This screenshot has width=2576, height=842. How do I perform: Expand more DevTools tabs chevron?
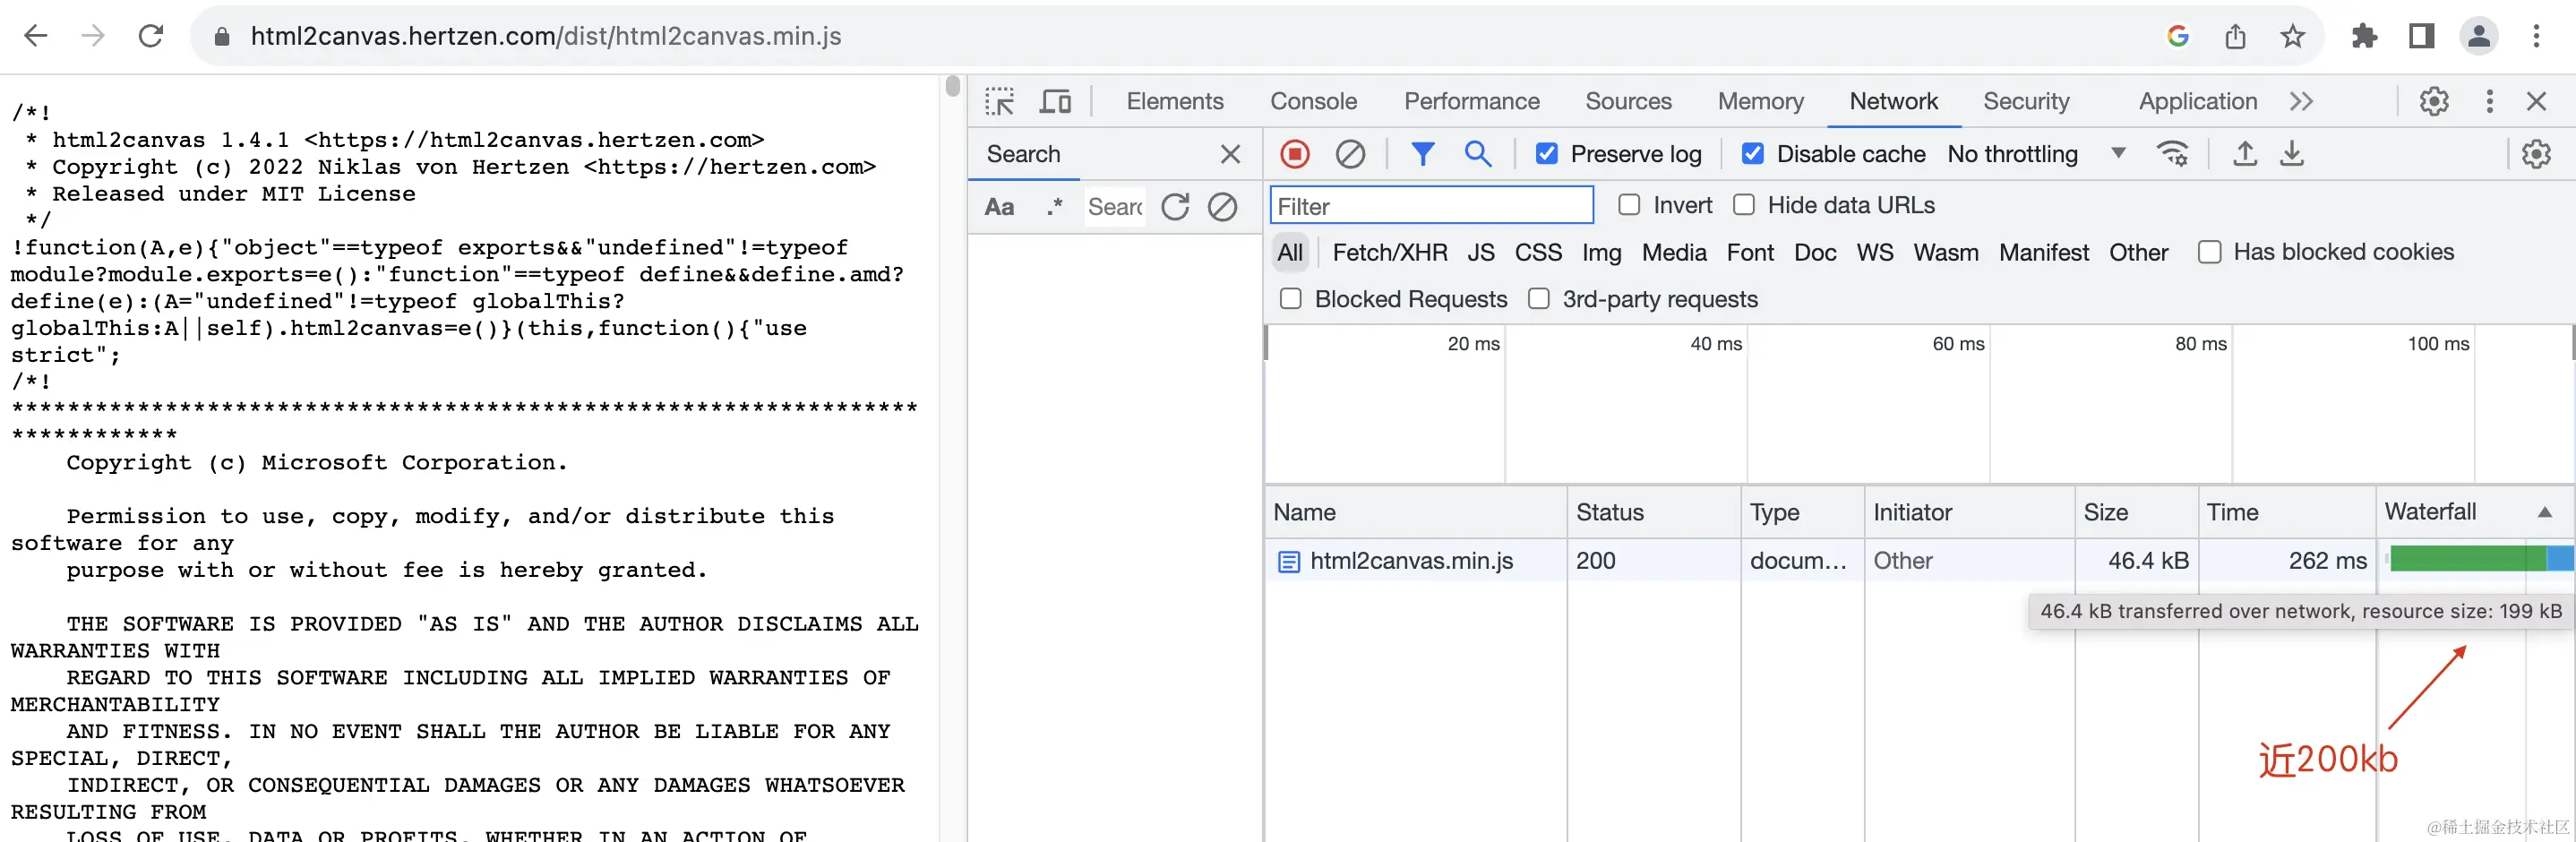pyautogui.click(x=2301, y=101)
